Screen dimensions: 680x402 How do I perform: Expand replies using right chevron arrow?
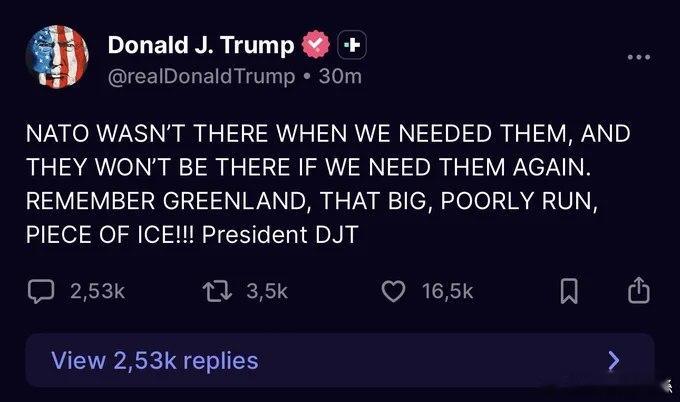[x=614, y=360]
